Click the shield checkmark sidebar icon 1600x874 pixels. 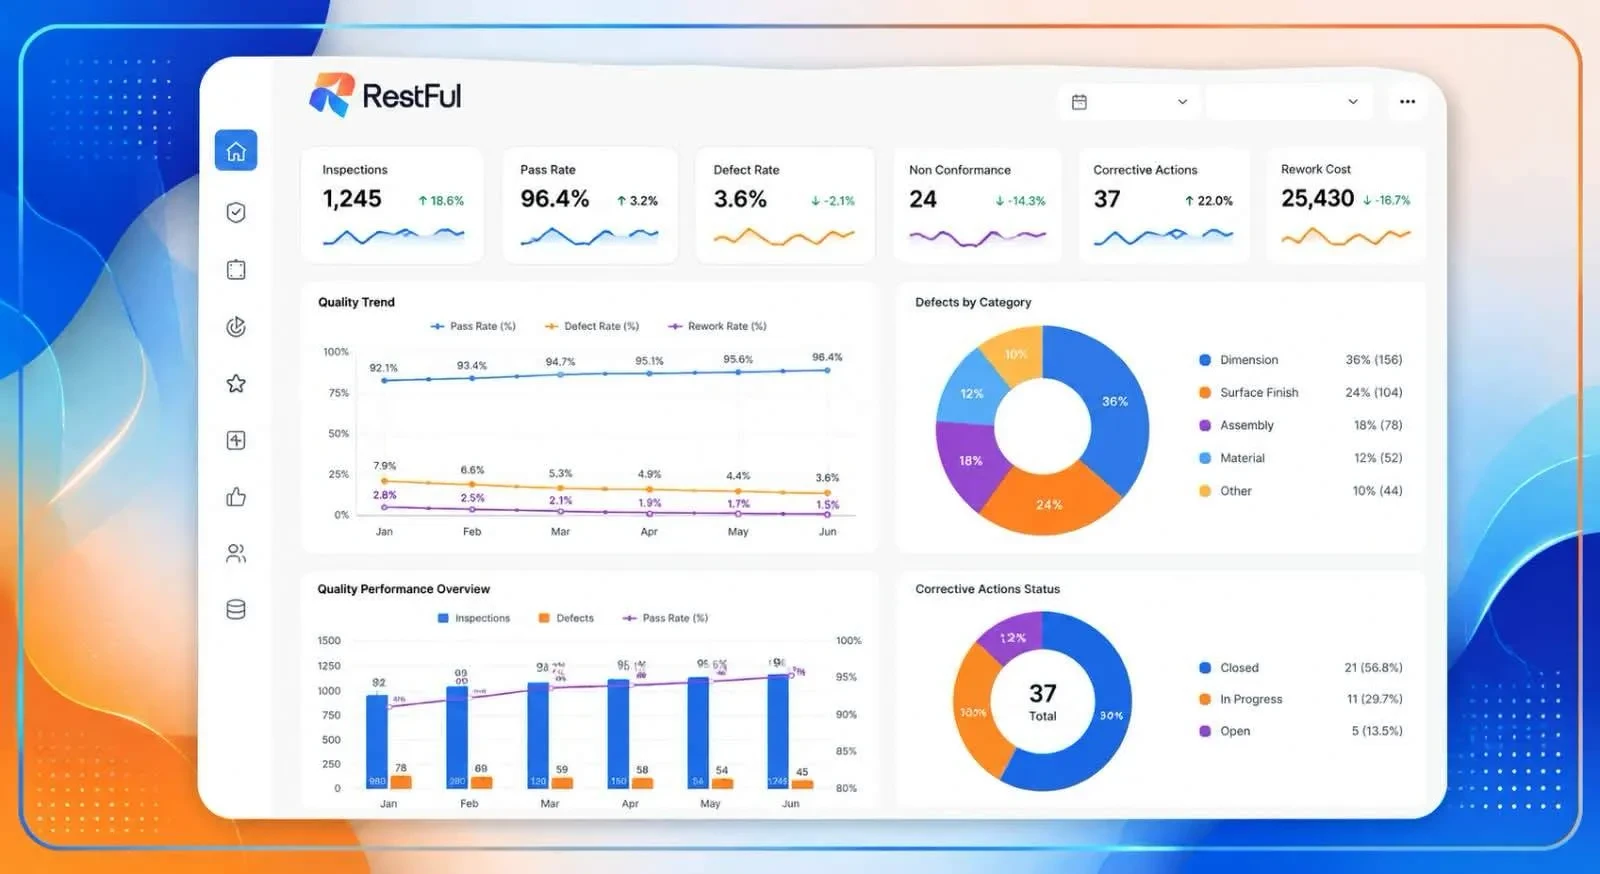(x=236, y=212)
